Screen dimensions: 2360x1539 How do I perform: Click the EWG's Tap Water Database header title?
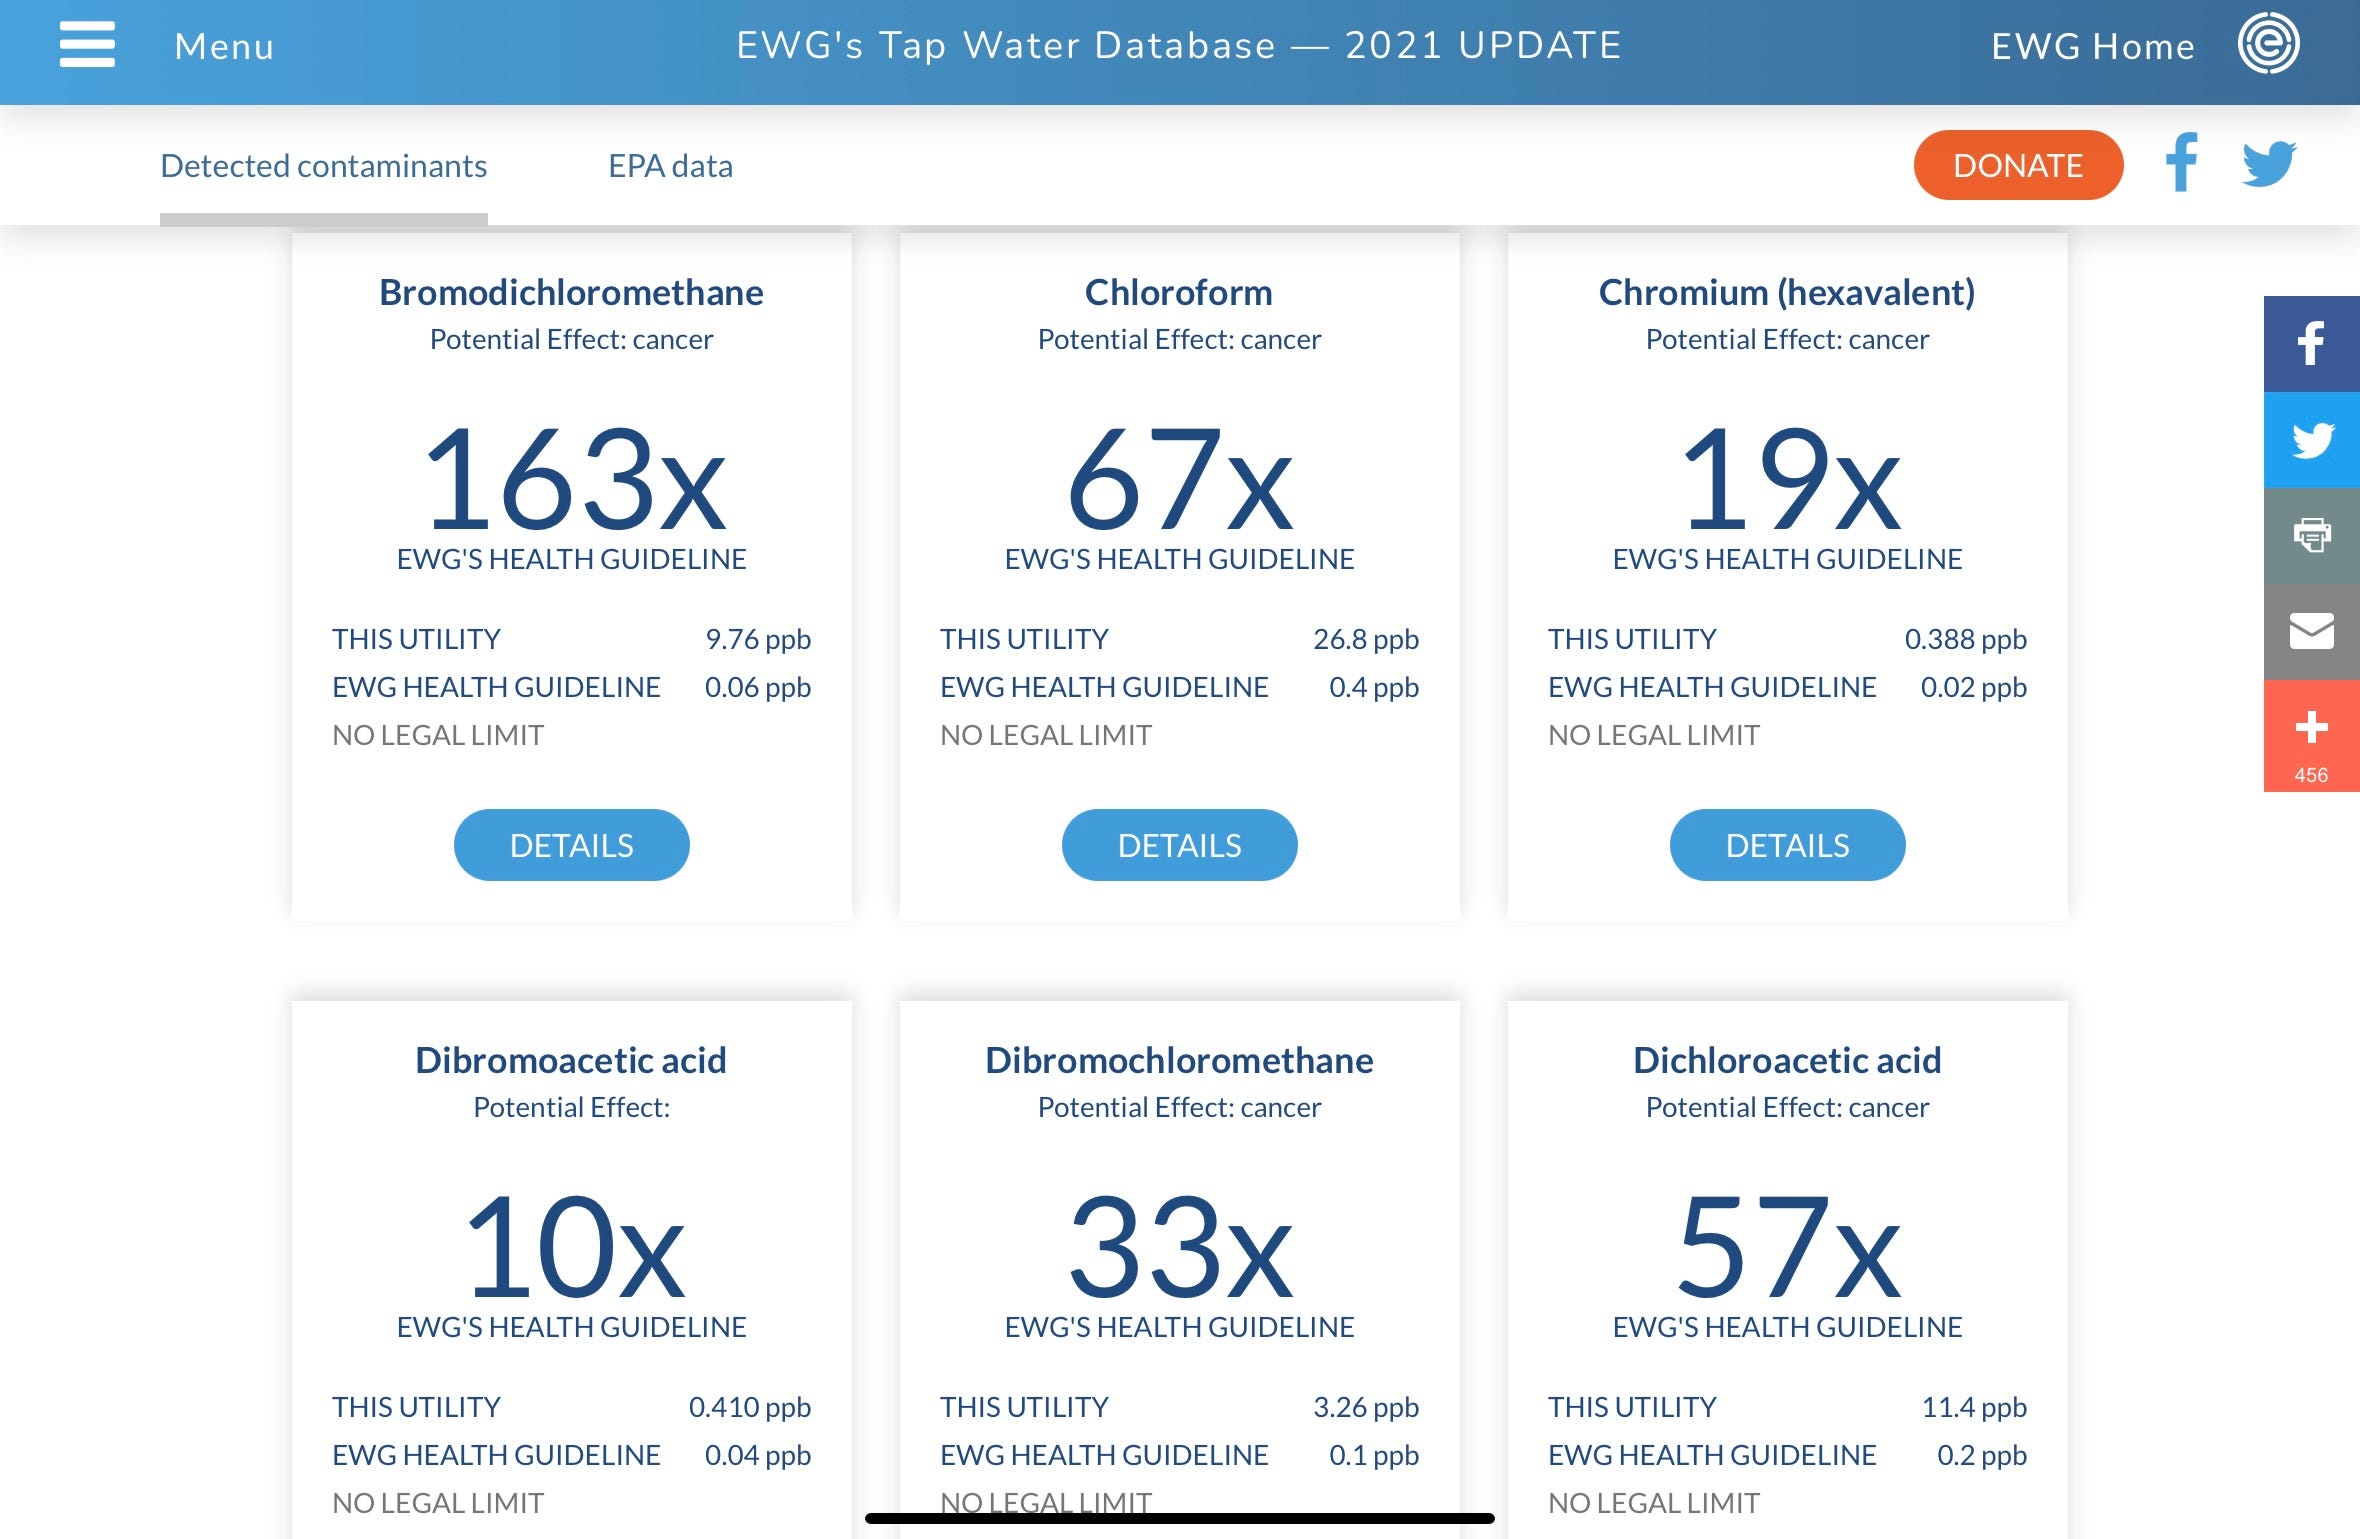(x=1179, y=45)
